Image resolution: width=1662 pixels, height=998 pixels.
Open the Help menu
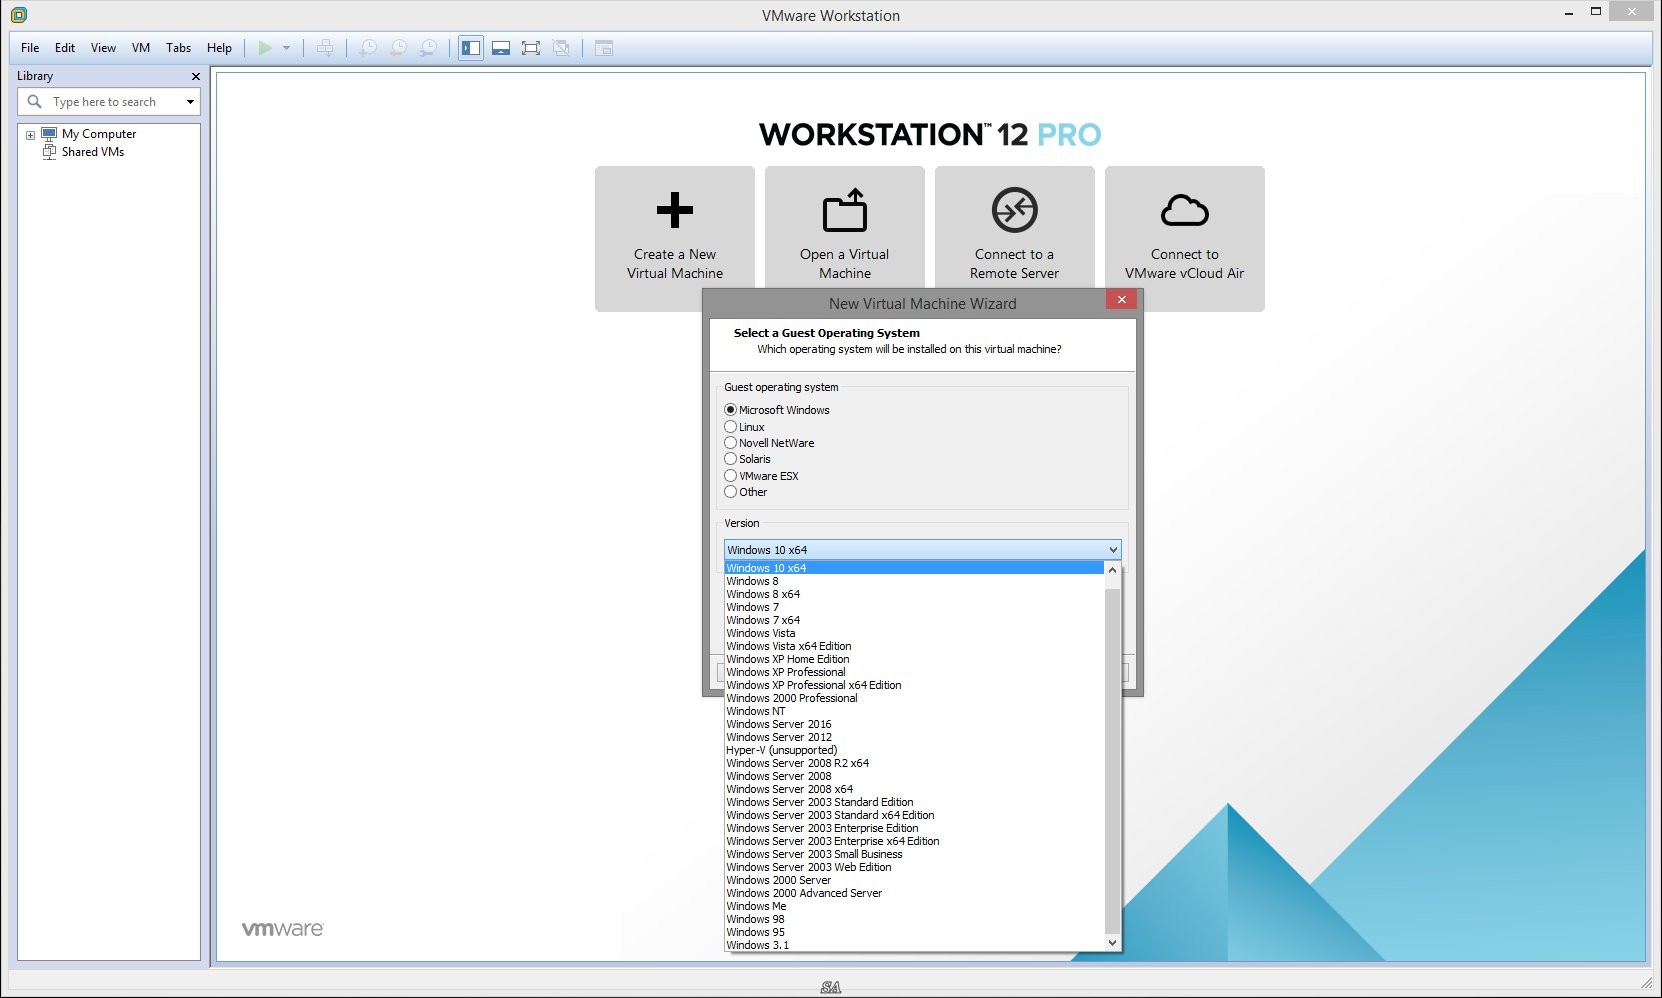click(219, 48)
